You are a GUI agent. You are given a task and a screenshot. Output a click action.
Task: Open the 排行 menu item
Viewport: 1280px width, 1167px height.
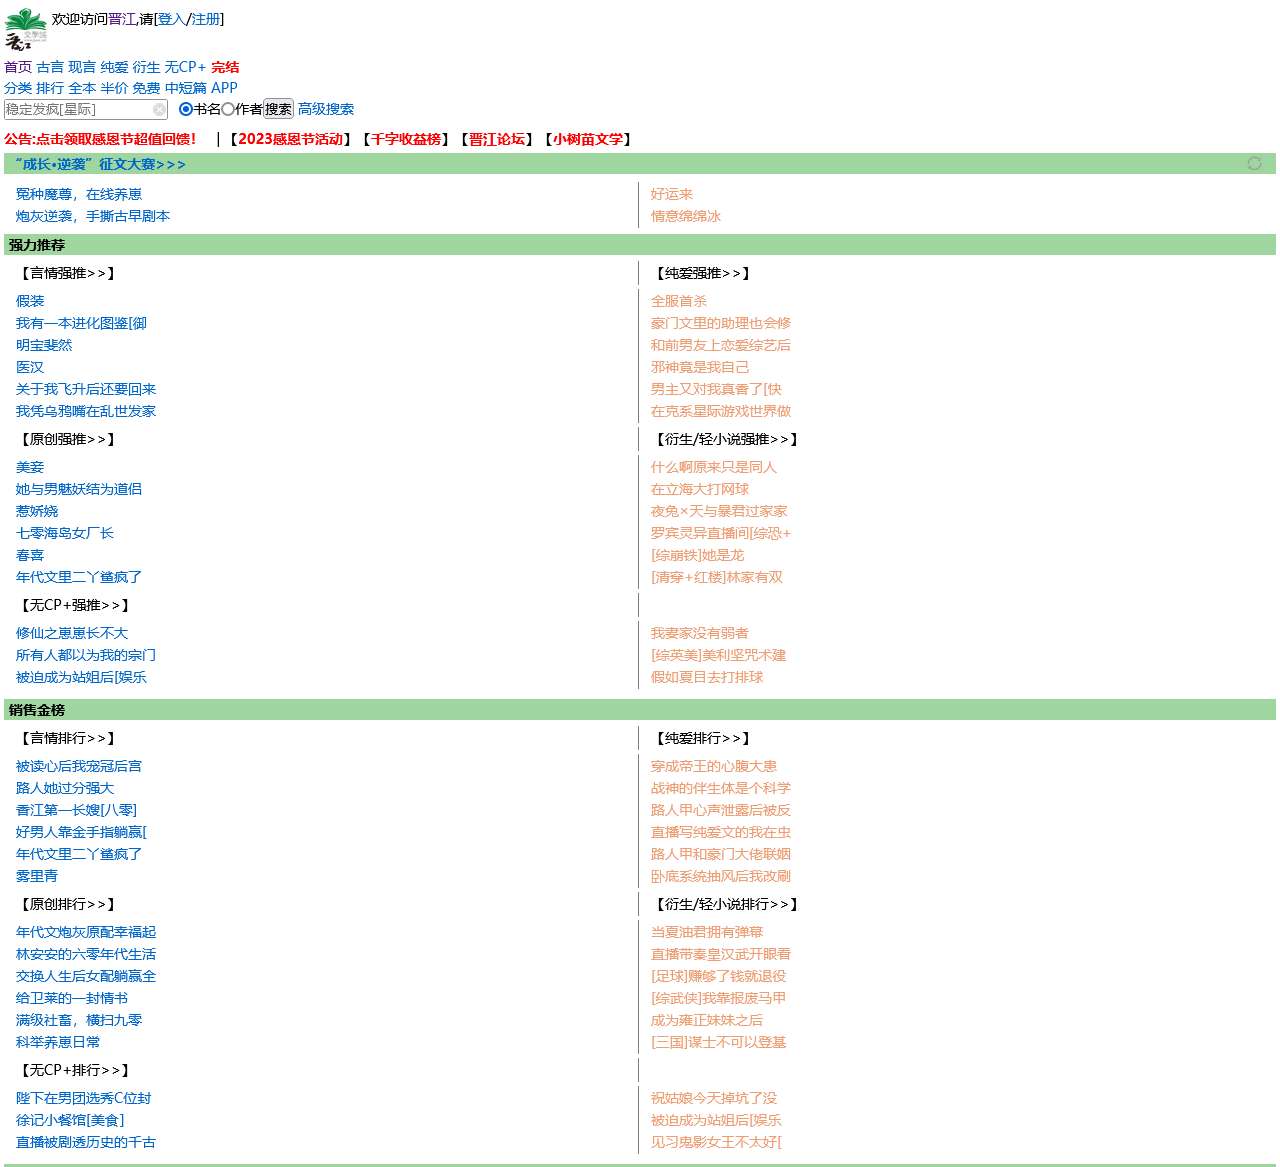pyautogui.click(x=50, y=88)
